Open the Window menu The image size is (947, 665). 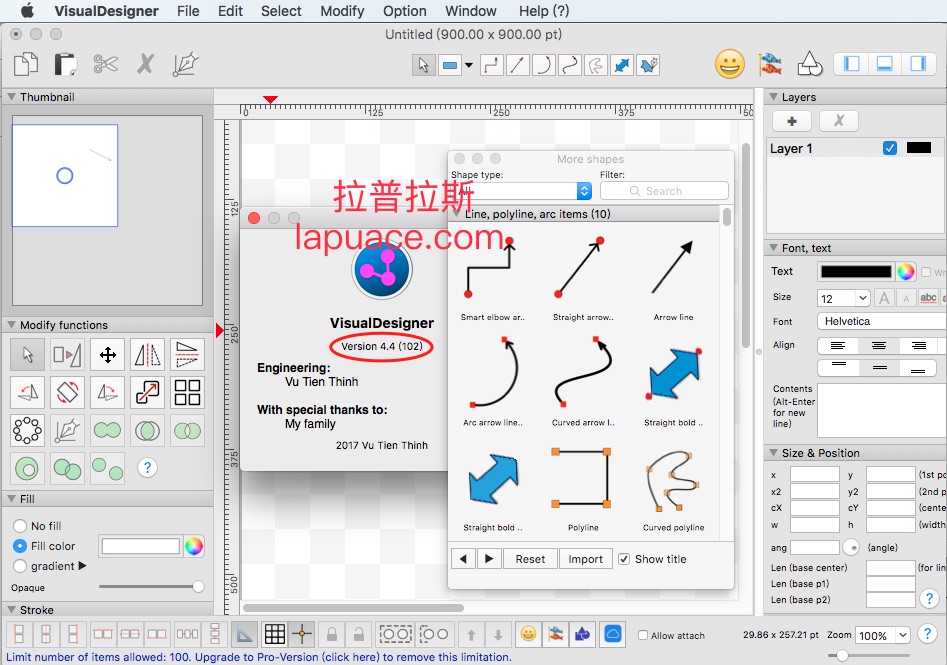[x=470, y=11]
